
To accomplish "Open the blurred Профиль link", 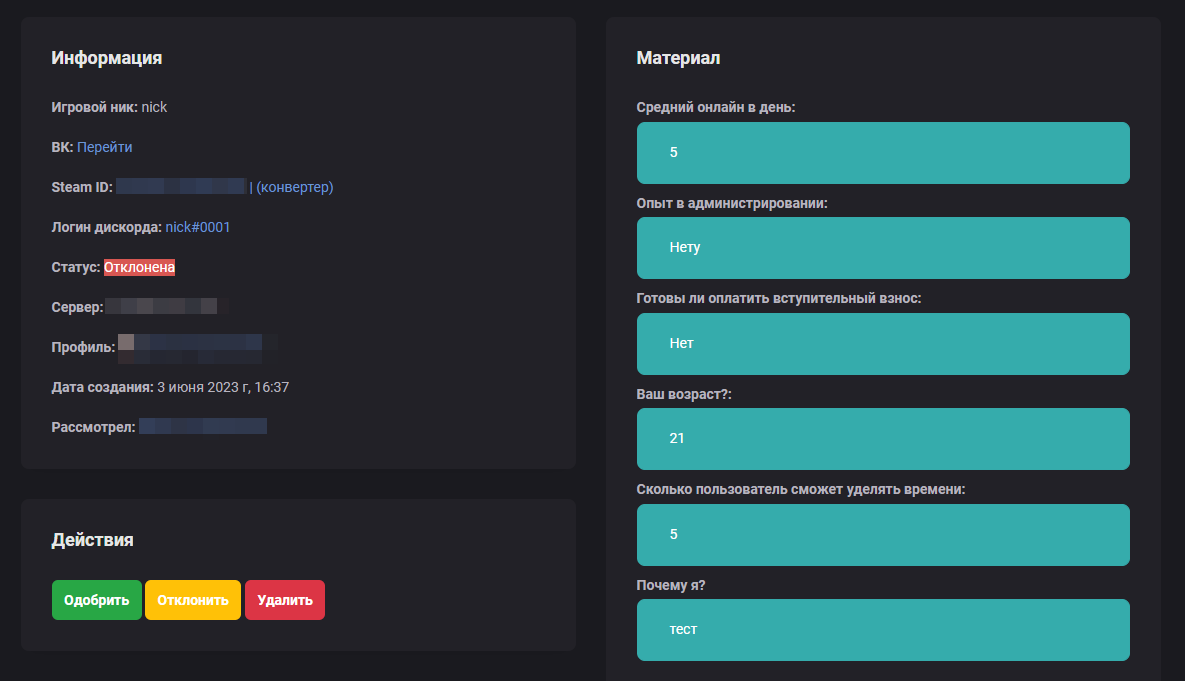I will [x=190, y=347].
